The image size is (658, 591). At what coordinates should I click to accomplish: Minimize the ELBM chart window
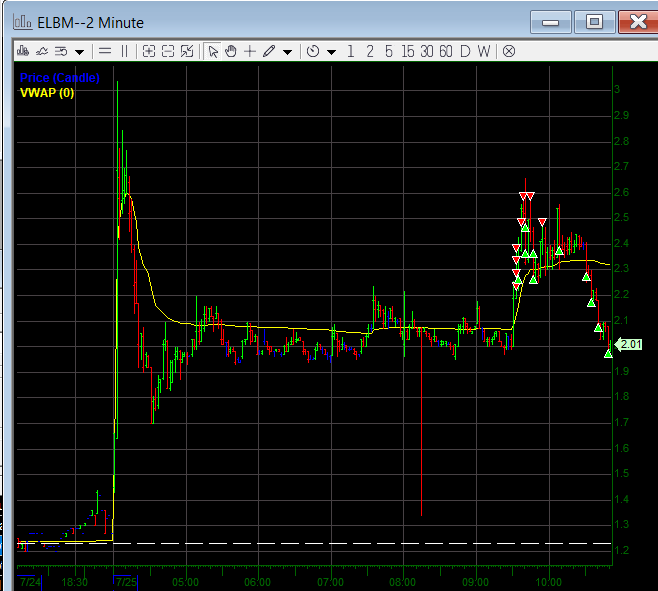point(550,21)
